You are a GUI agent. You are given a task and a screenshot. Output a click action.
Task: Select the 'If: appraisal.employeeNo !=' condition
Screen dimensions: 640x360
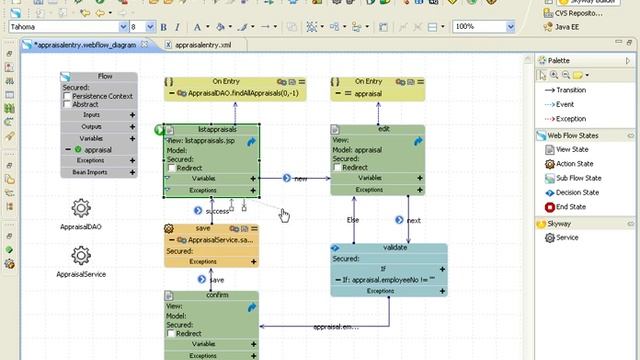point(389,280)
